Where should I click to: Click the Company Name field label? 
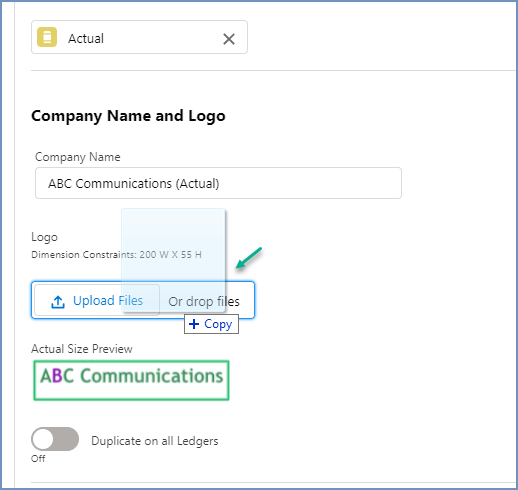coord(78,157)
